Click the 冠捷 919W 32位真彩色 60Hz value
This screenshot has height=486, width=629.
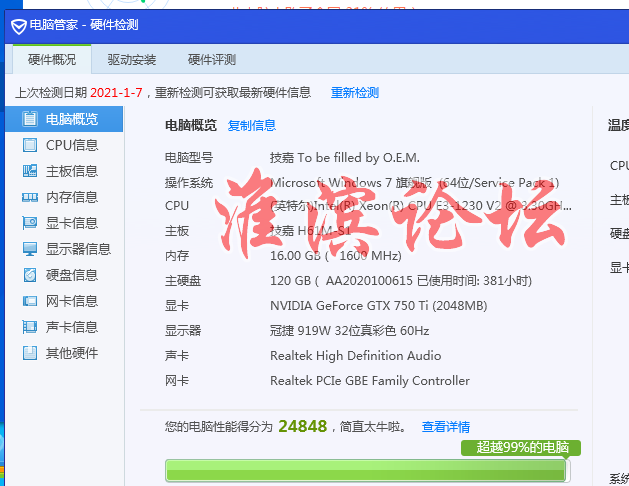pos(349,331)
